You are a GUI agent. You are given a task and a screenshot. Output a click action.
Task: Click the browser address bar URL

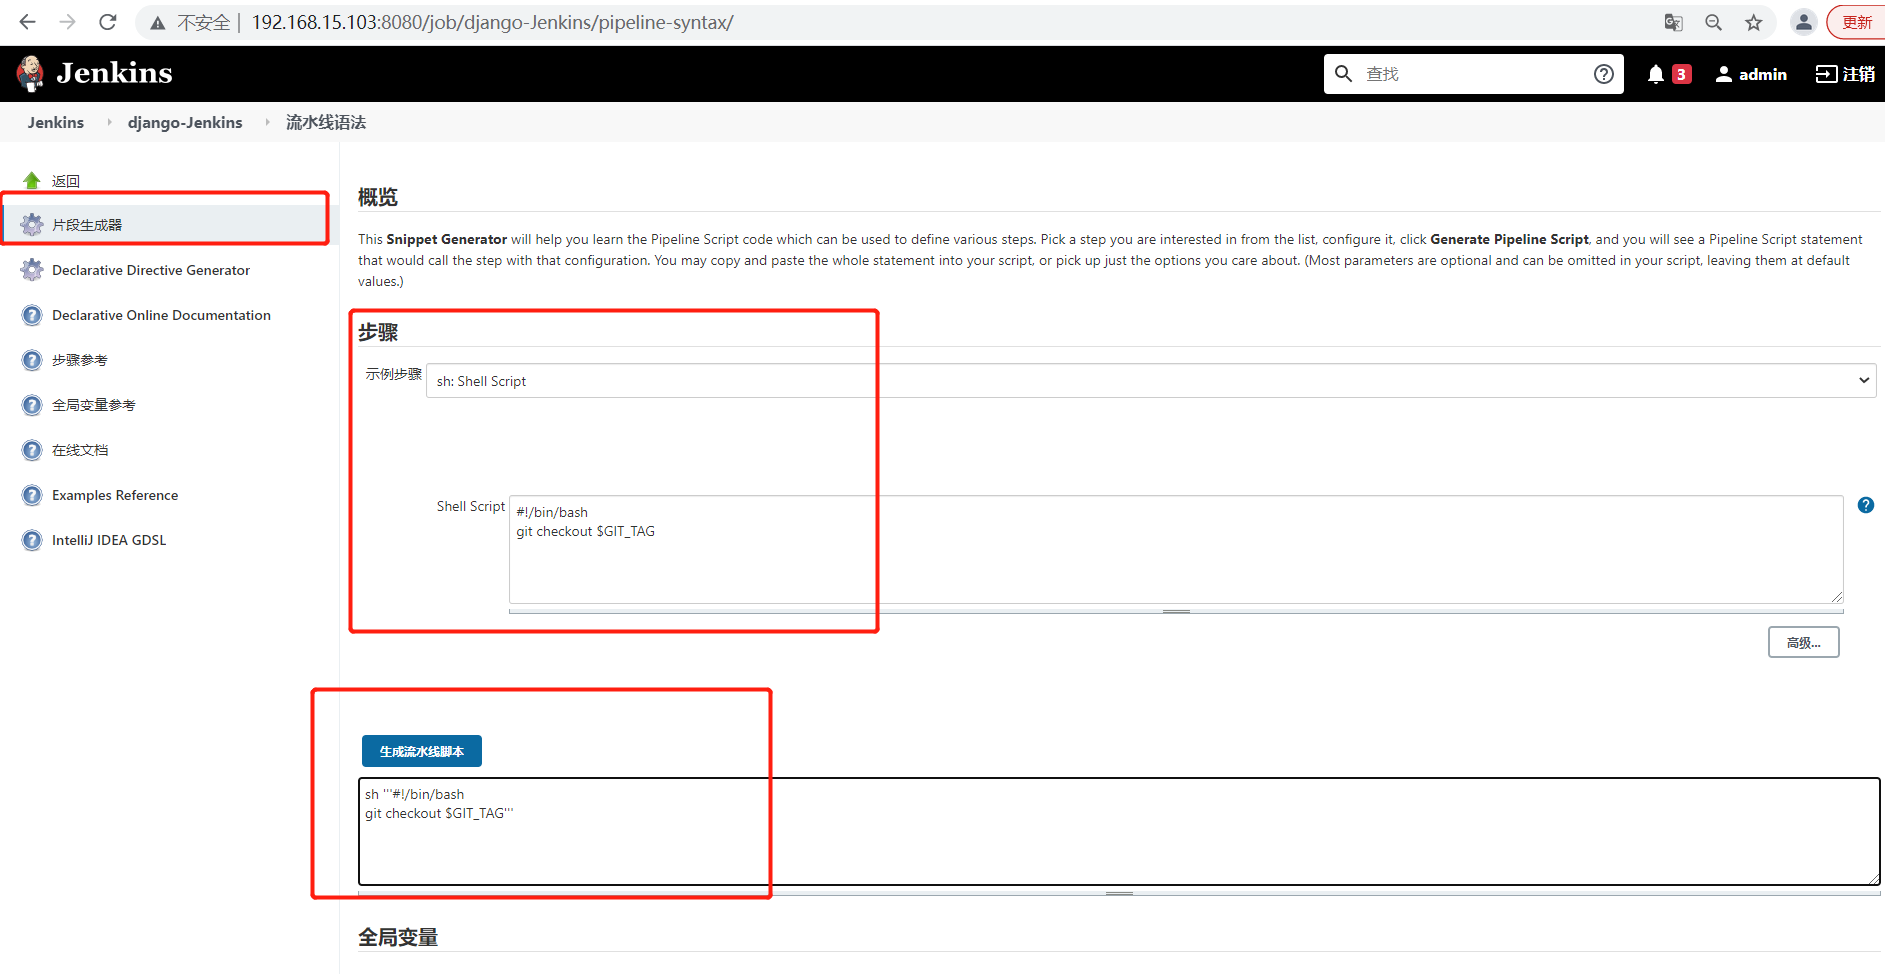click(x=492, y=22)
